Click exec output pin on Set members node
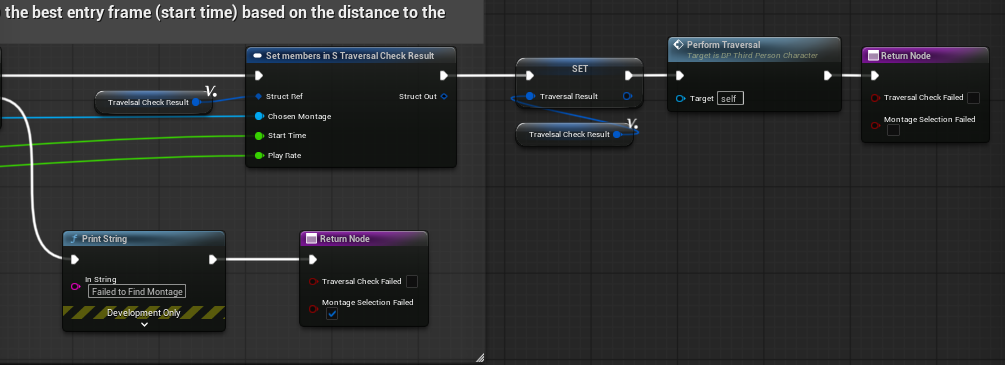1005x365 pixels. [444, 76]
